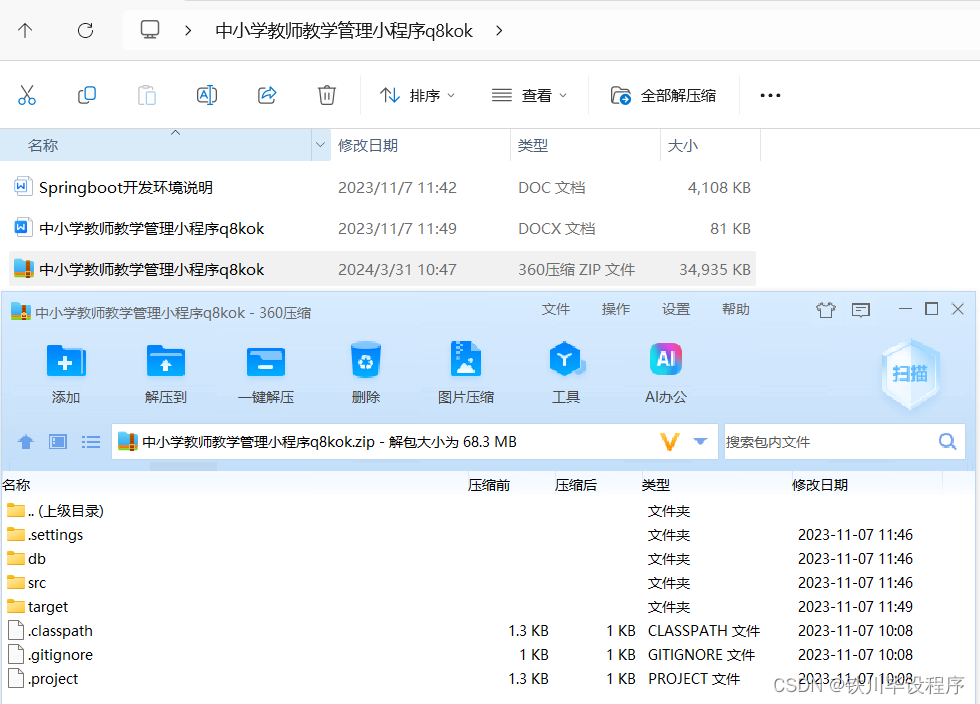Open the 帮助 menu in 360压缩
980x704 pixels.
pos(735,309)
